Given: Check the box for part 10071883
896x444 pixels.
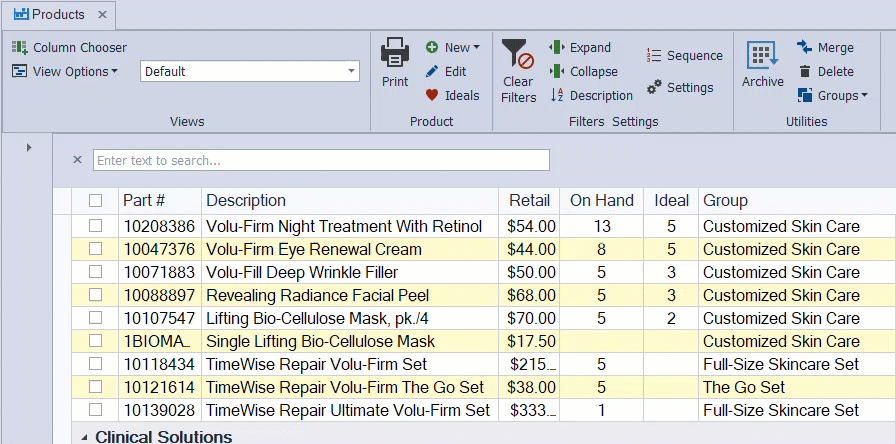Looking at the screenshot, I should pos(95,271).
